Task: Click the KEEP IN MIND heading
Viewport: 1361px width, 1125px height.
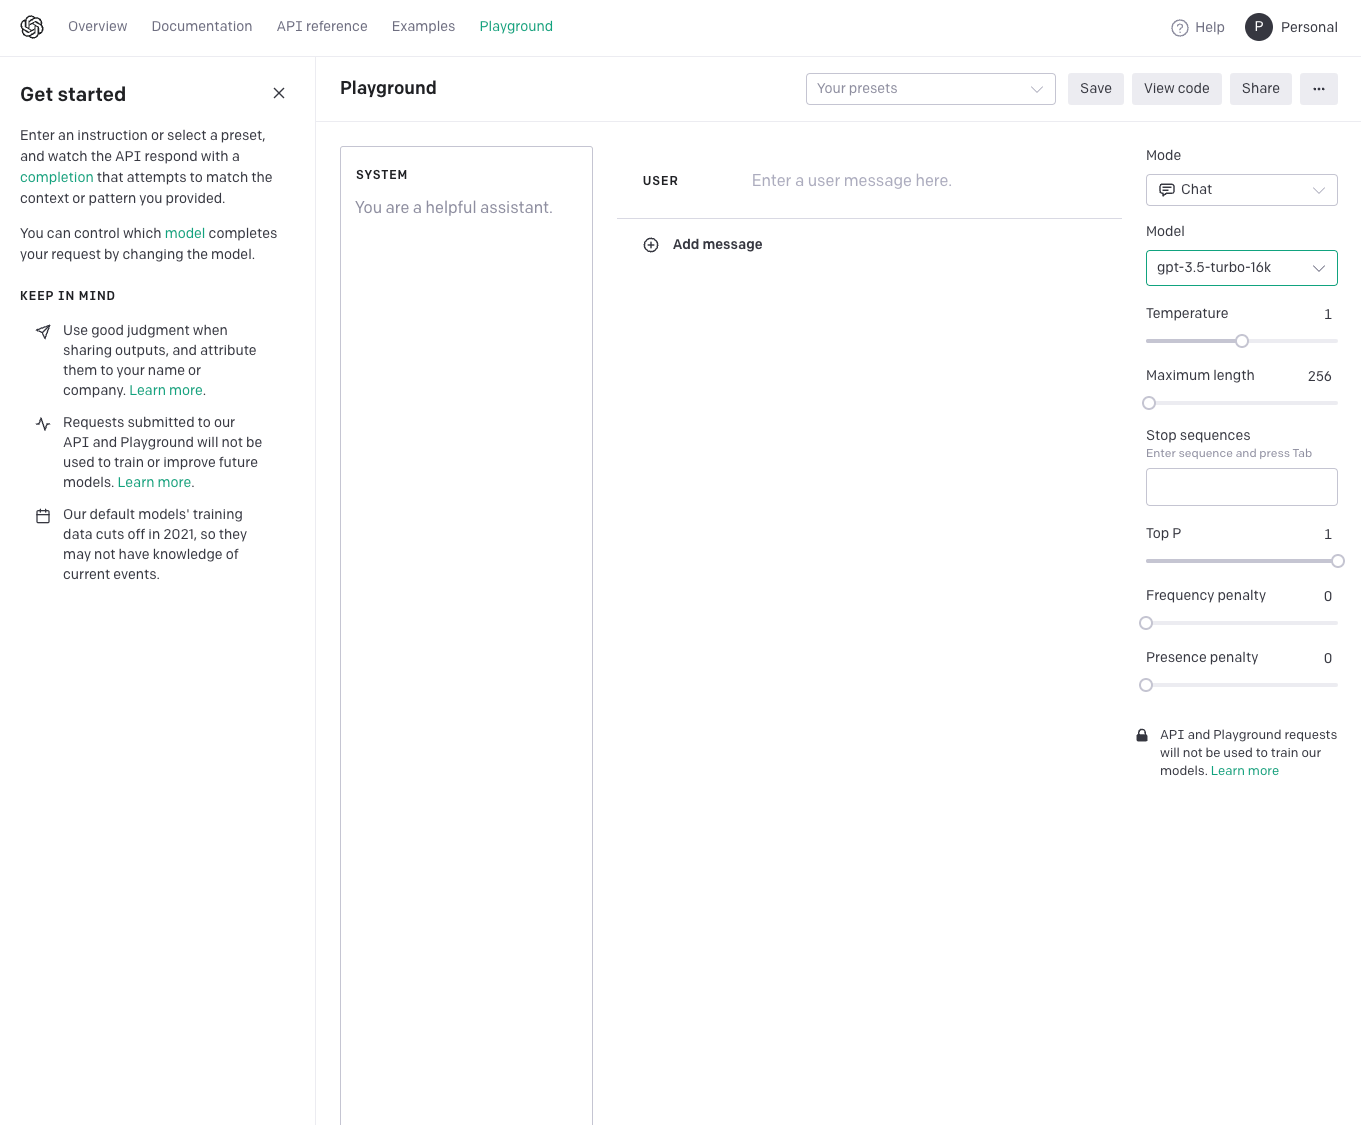Action: [x=67, y=296]
